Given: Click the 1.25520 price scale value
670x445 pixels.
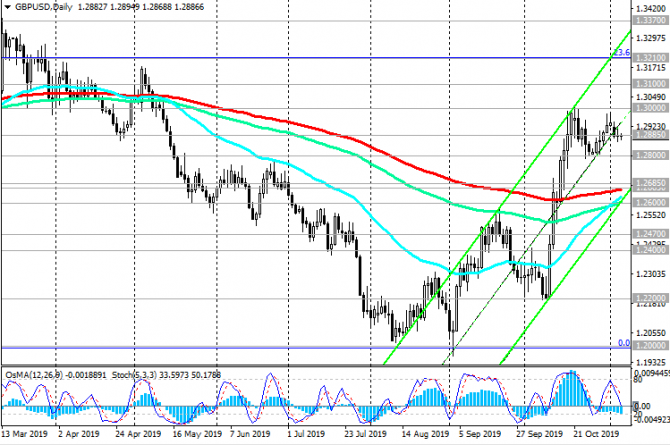Looking at the screenshot, I should 651,215.
